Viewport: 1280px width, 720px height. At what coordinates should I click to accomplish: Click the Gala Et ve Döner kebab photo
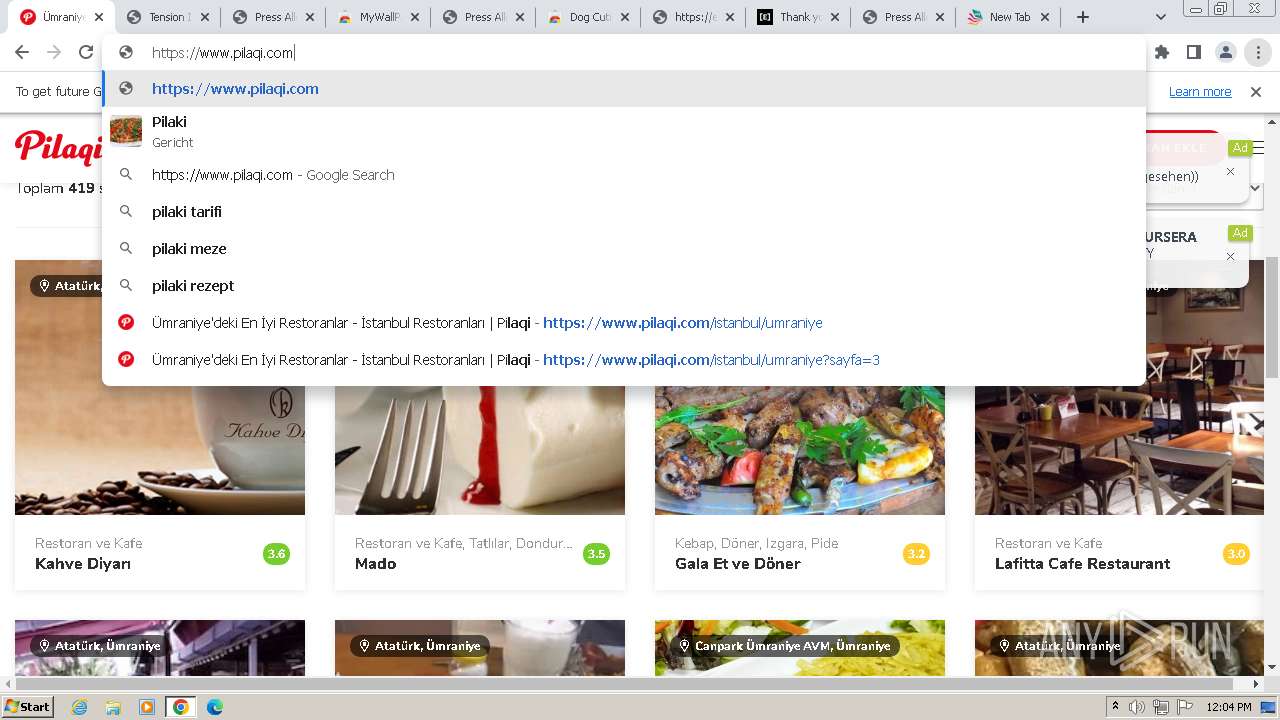800,450
